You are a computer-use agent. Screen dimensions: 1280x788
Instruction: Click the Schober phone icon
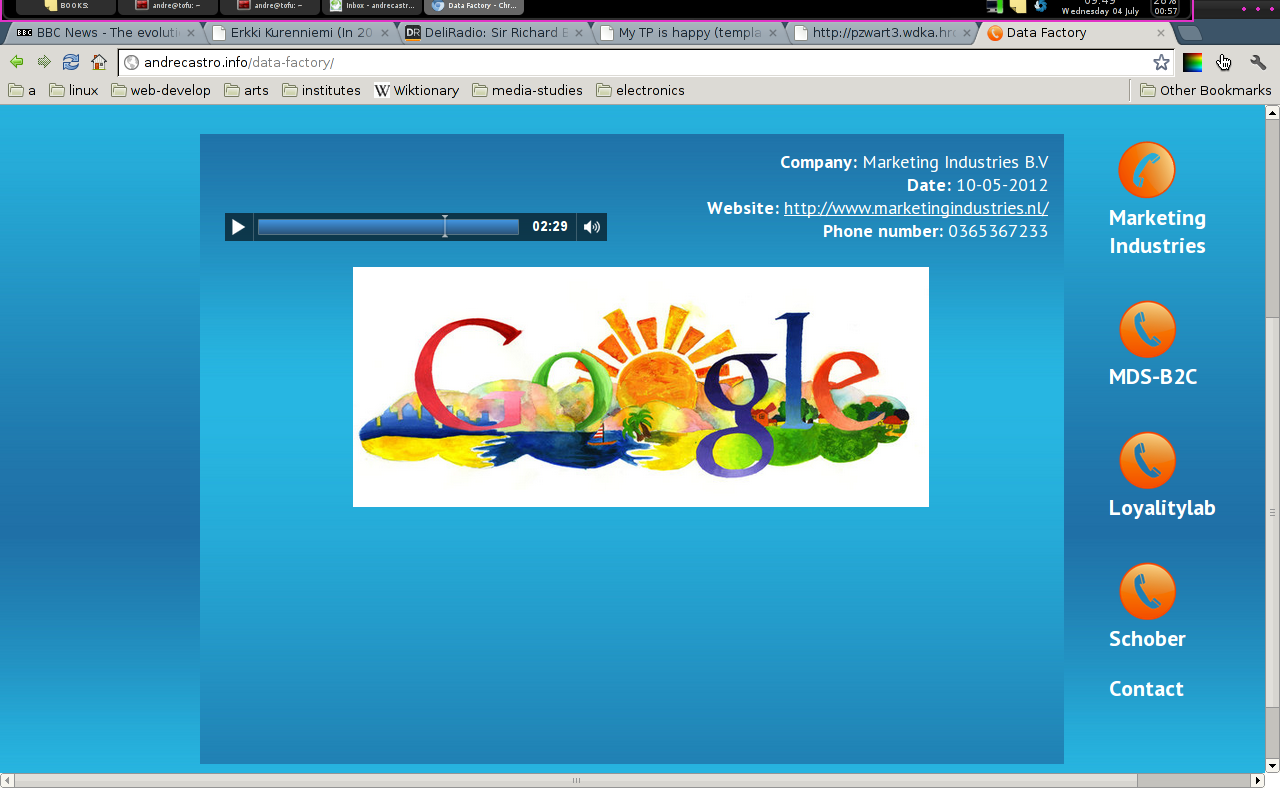point(1147,592)
